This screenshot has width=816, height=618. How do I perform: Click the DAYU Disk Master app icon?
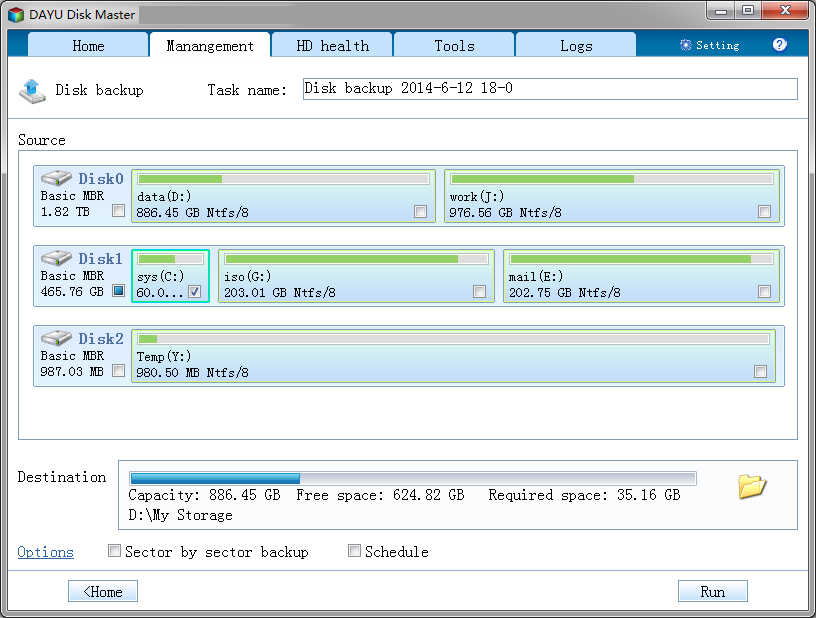tap(16, 15)
